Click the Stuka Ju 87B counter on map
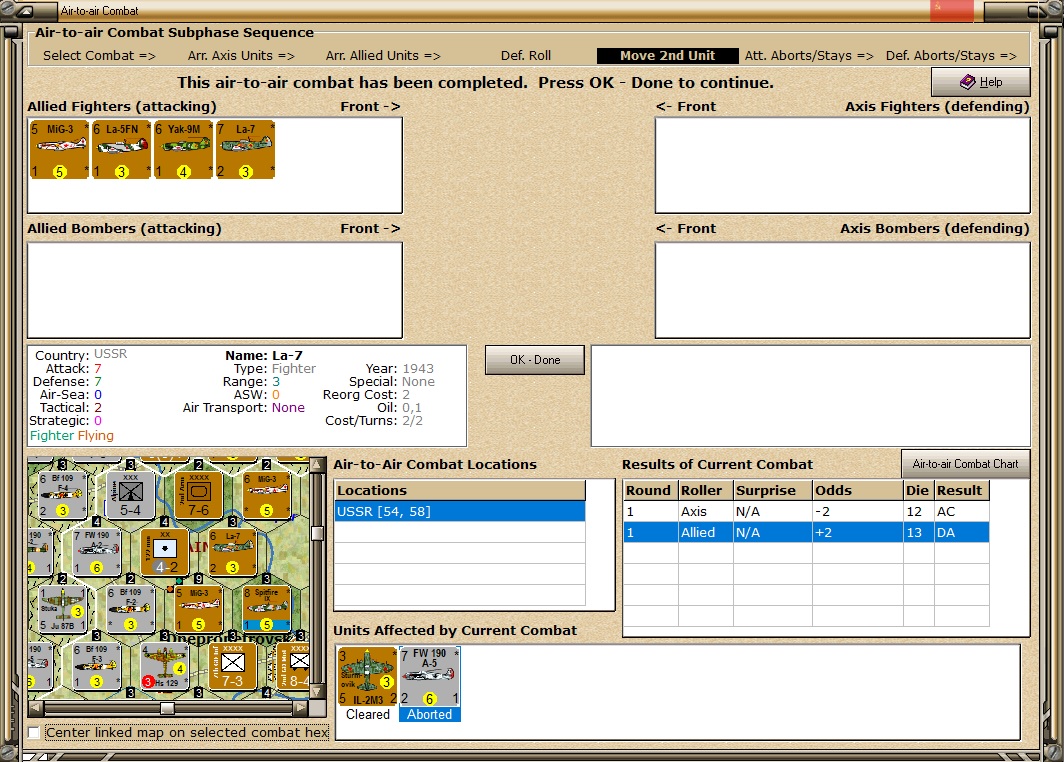 click(x=62, y=609)
